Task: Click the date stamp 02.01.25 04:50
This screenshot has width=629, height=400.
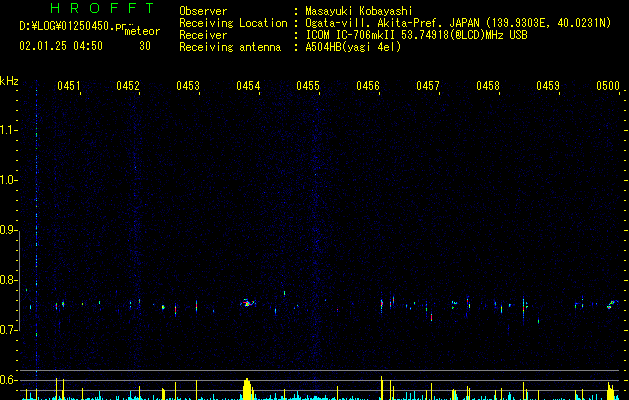Action: pyautogui.click(x=61, y=46)
